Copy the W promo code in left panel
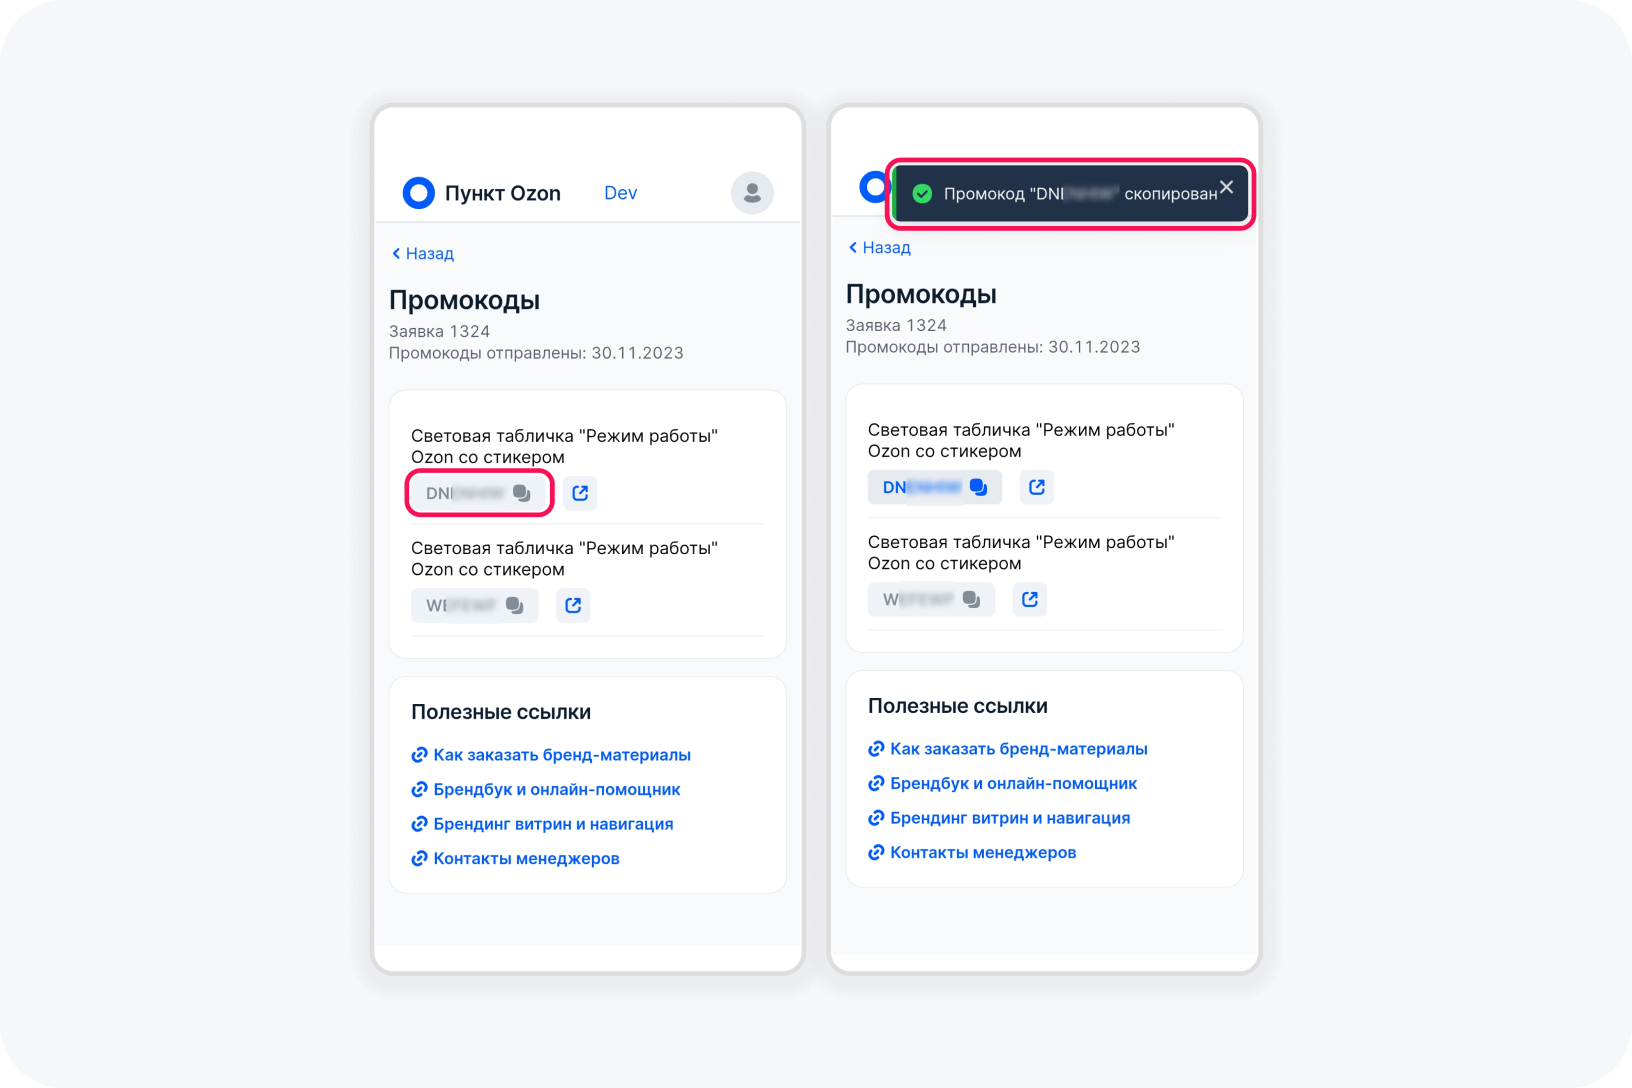The height and width of the screenshot is (1088, 1632). pos(475,605)
